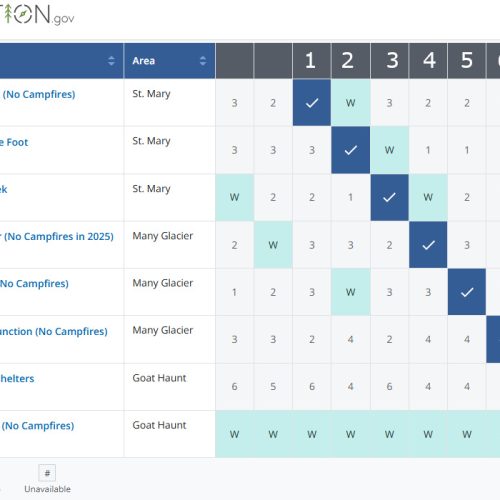Viewport: 500px width, 500px height.
Task: Select W walk-up cell in first row day 2
Action: pyautogui.click(x=350, y=103)
